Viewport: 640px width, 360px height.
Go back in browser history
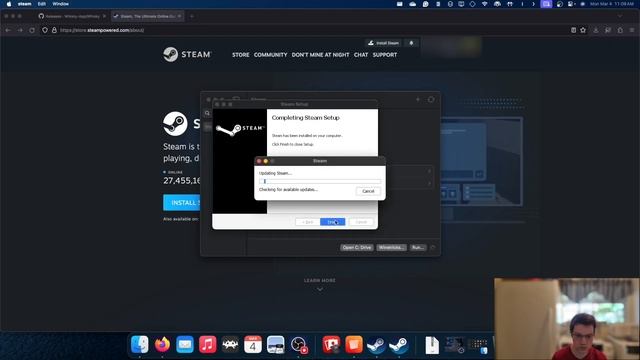pyautogui.click(x=8, y=30)
